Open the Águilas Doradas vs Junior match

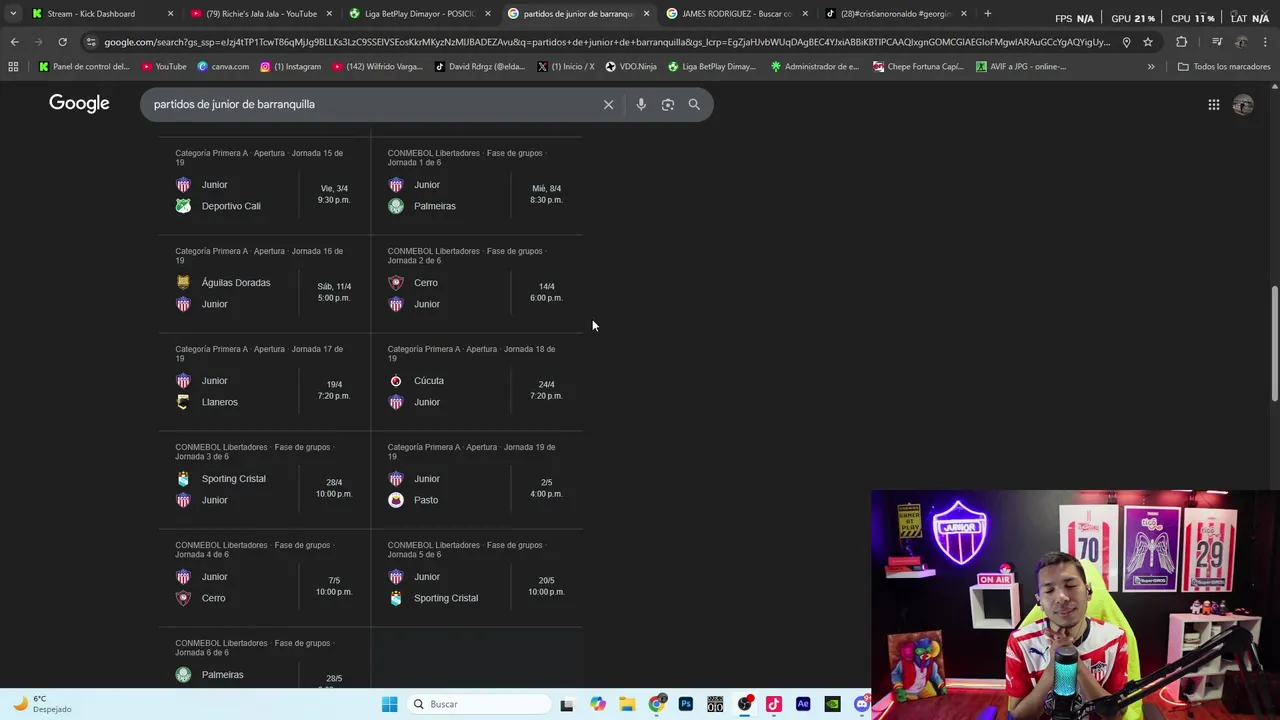tap(264, 284)
